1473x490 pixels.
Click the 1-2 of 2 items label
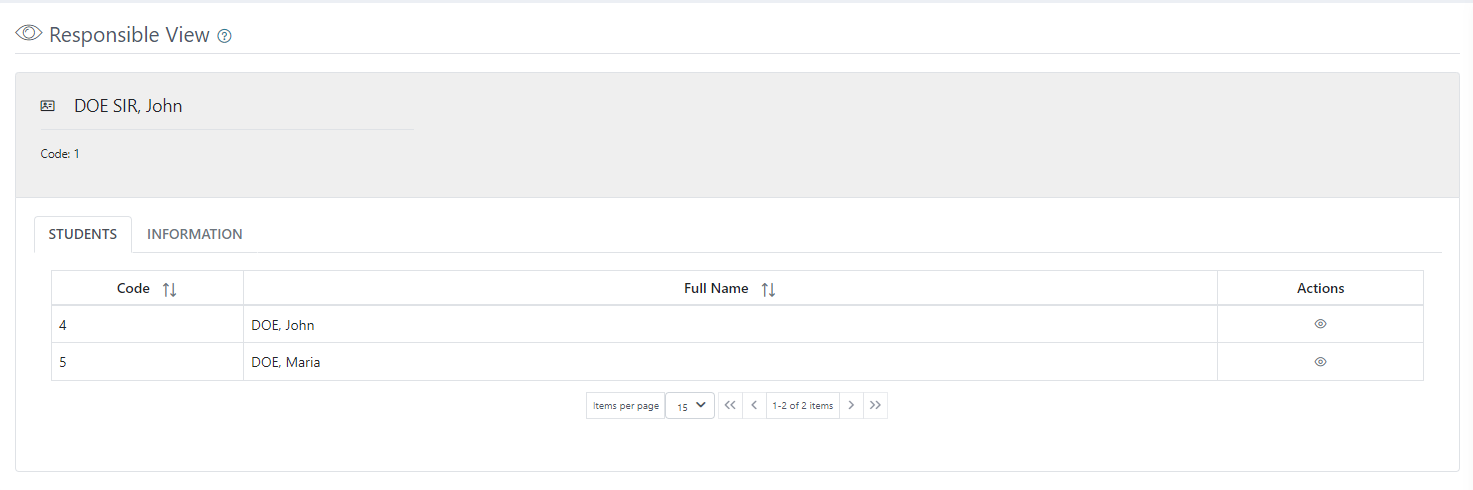pos(802,406)
